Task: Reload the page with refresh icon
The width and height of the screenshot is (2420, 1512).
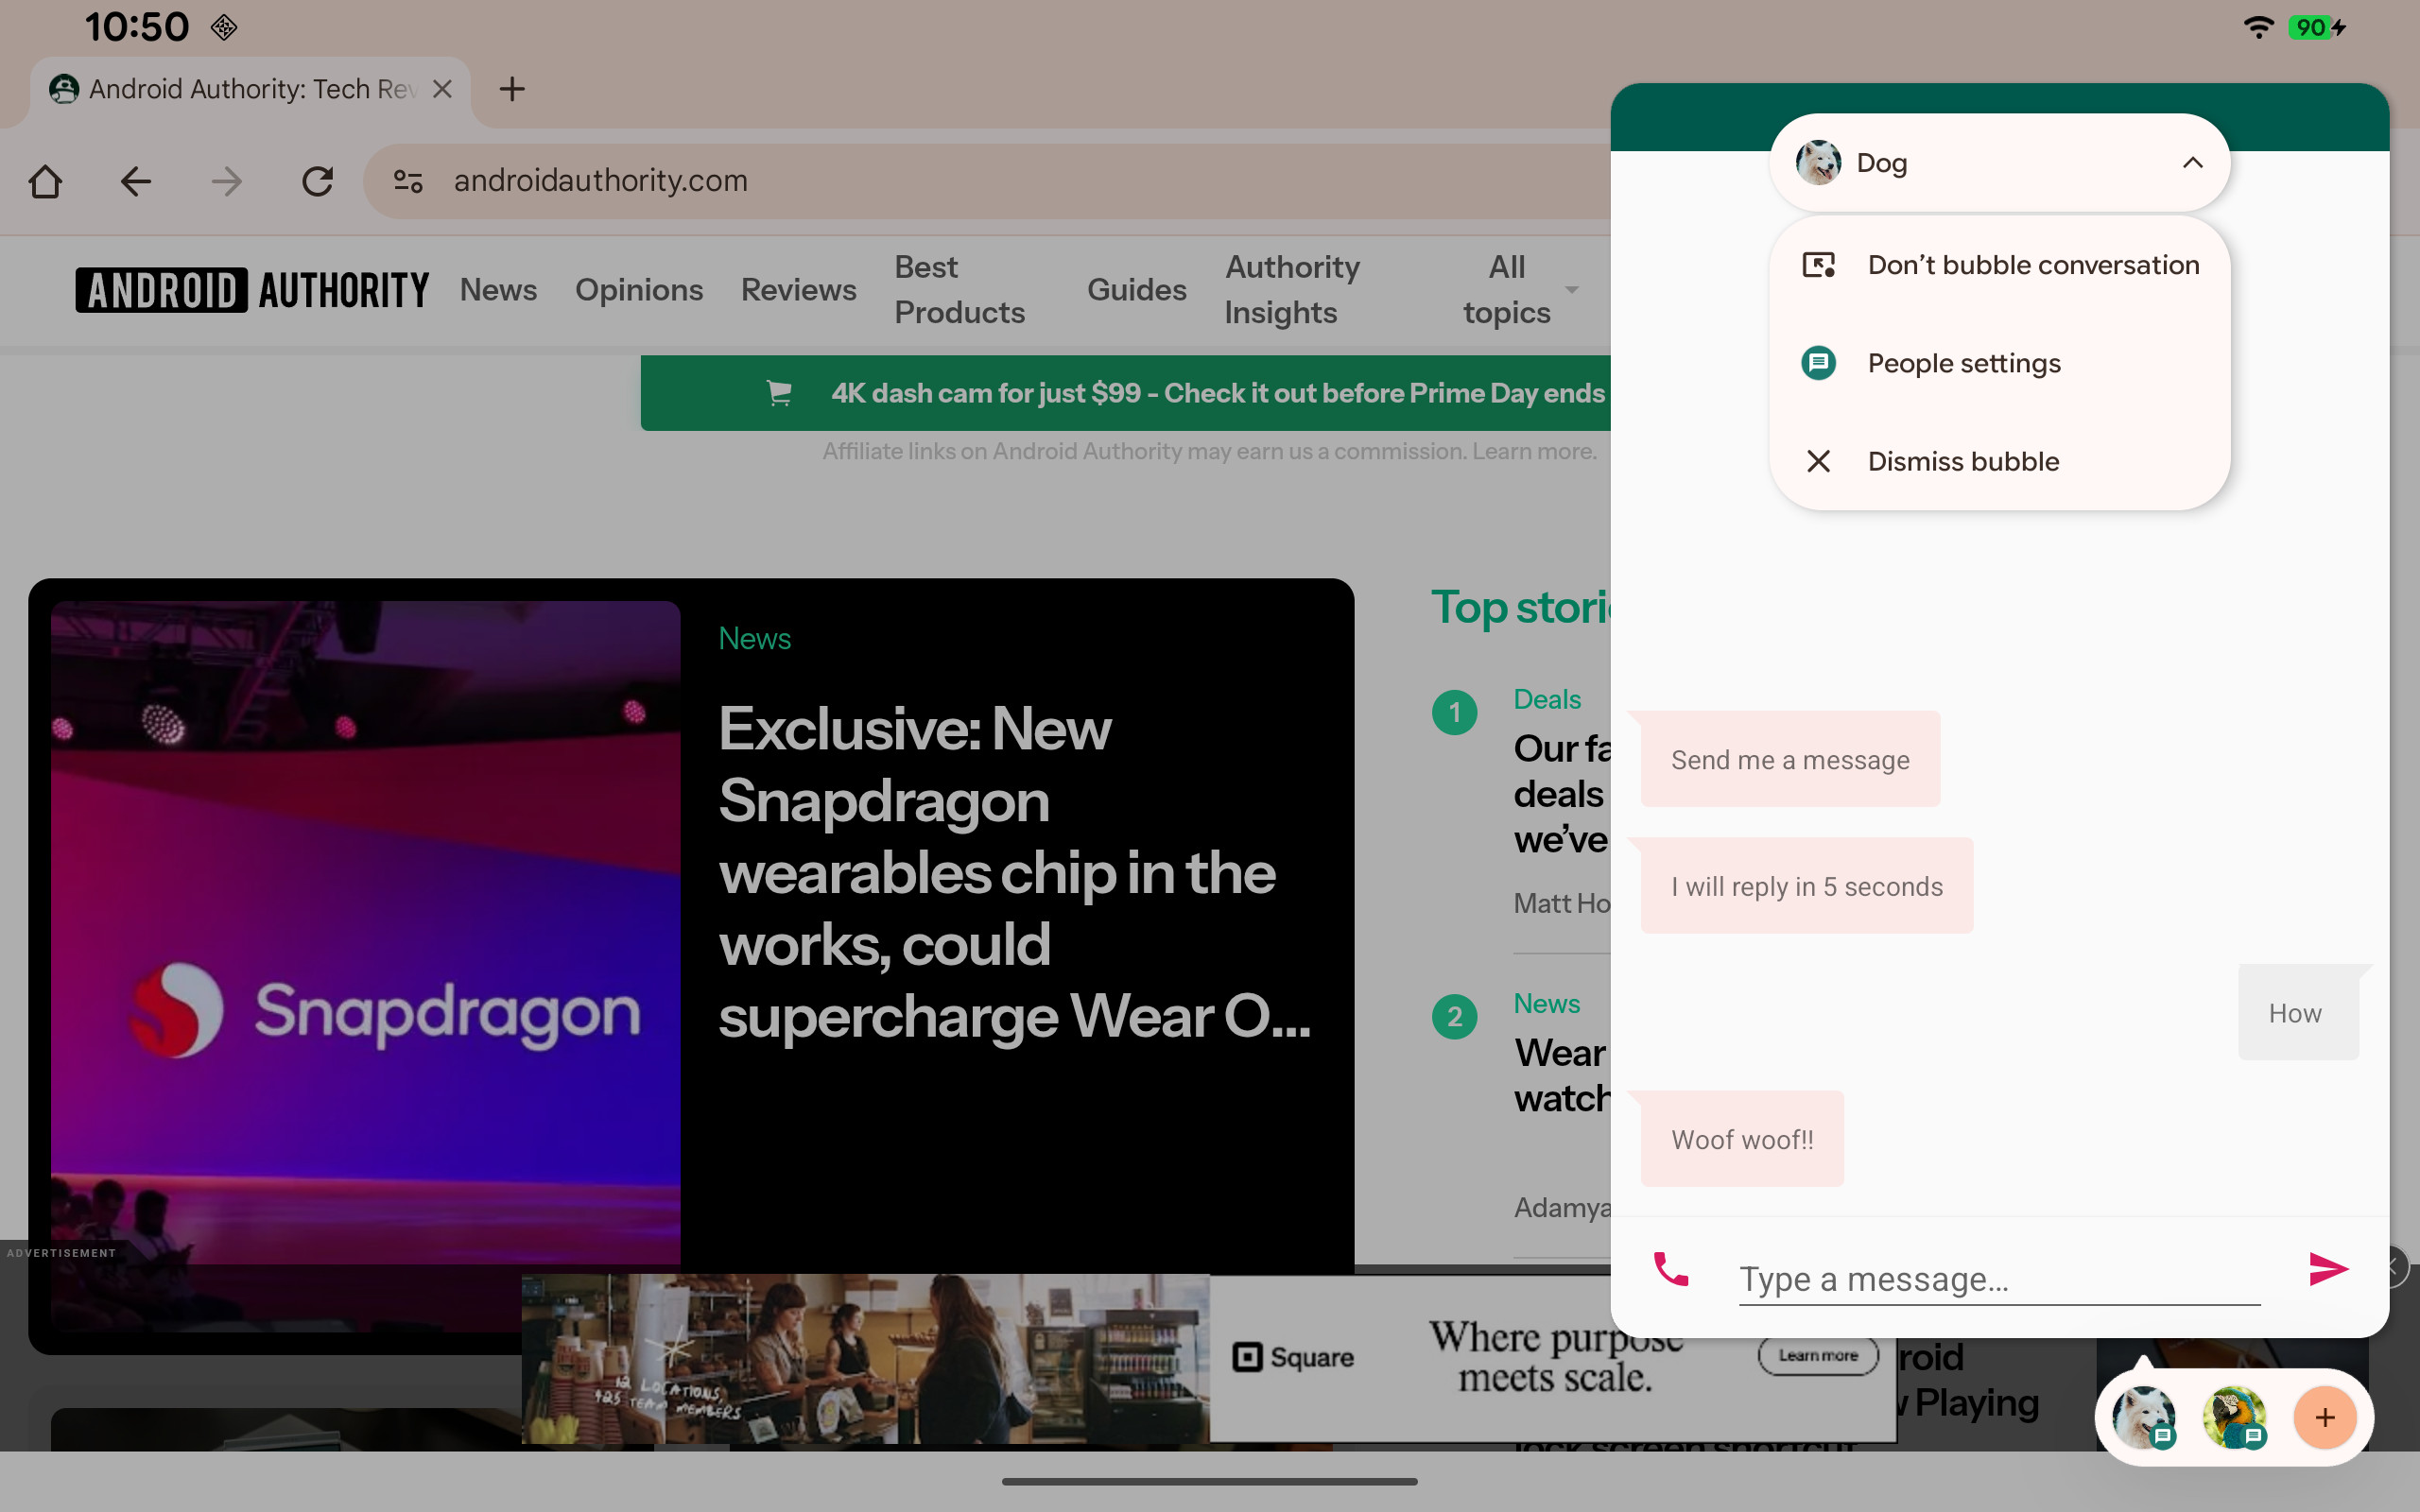Action: pyautogui.click(x=318, y=181)
